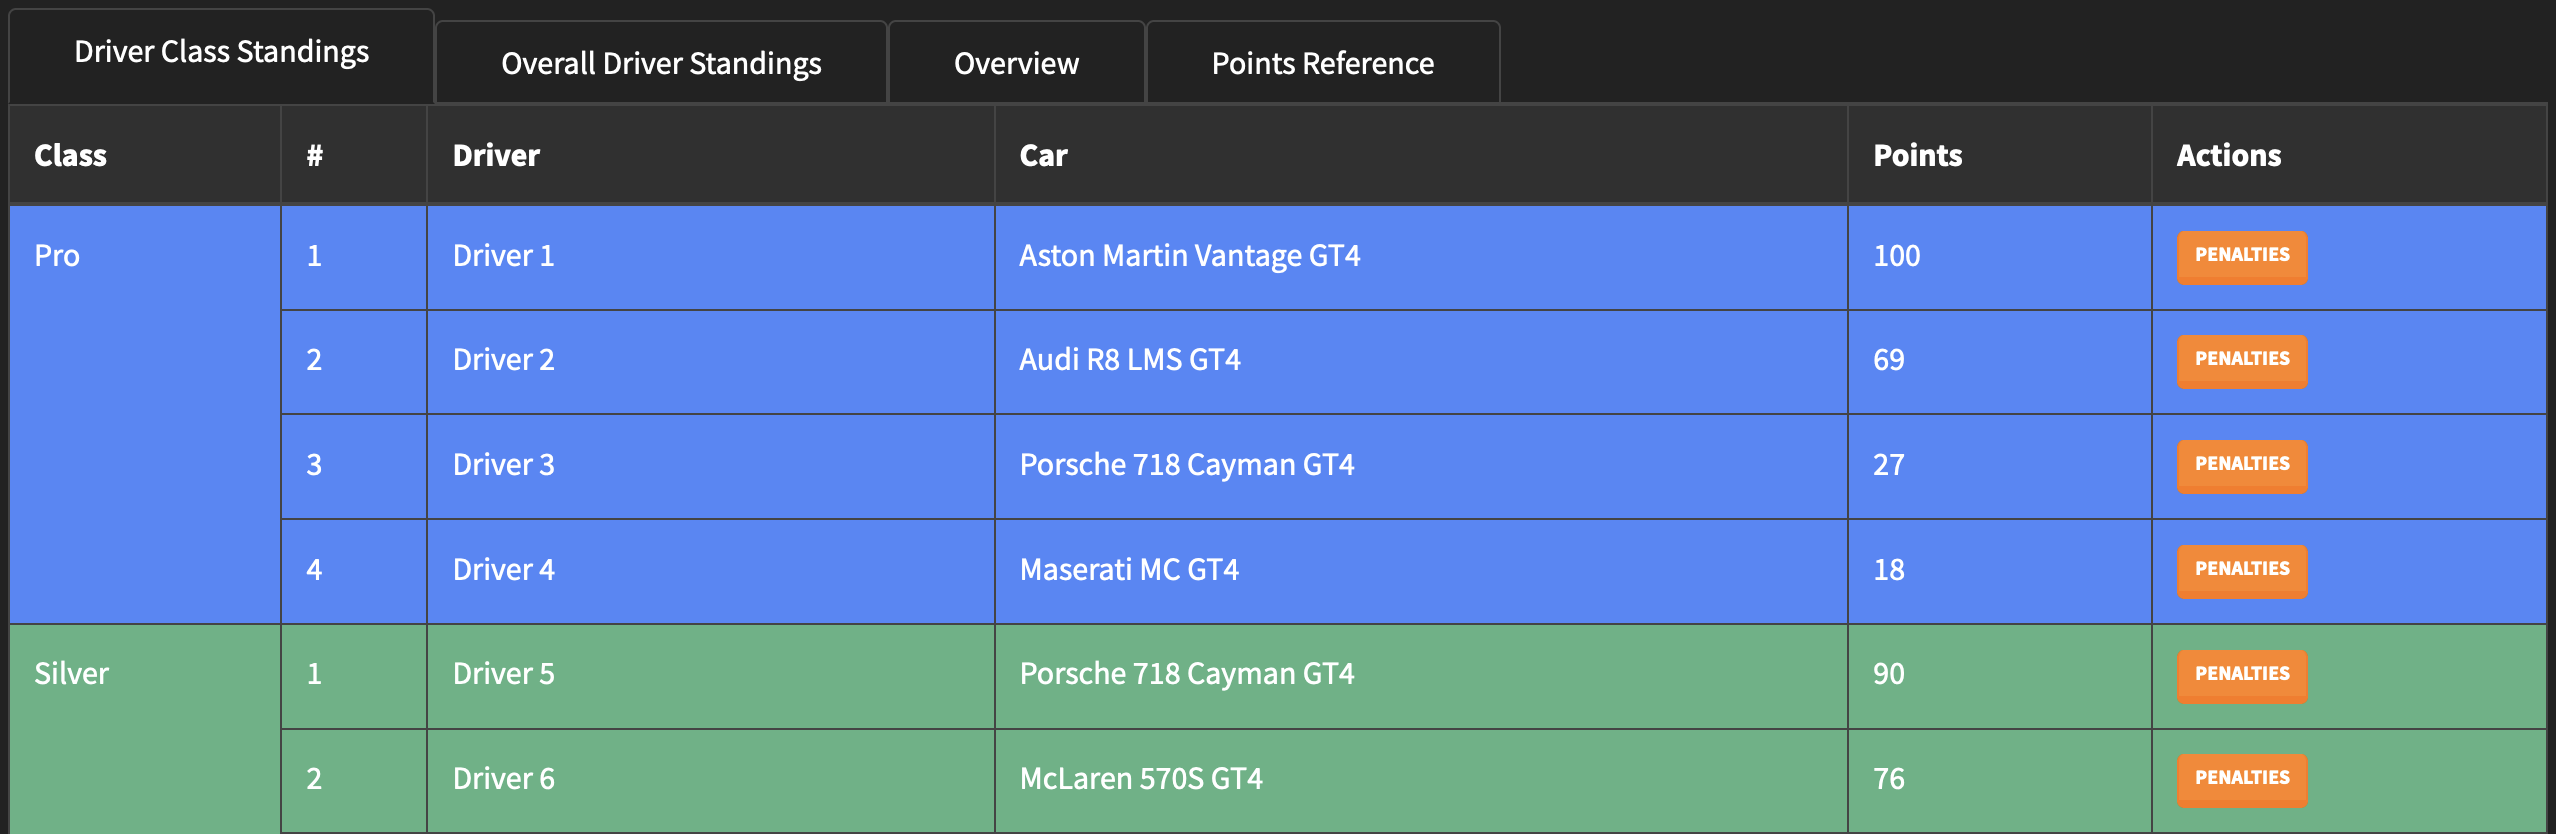Open penalties for Driver 2
The height and width of the screenshot is (834, 2556).
(2241, 360)
